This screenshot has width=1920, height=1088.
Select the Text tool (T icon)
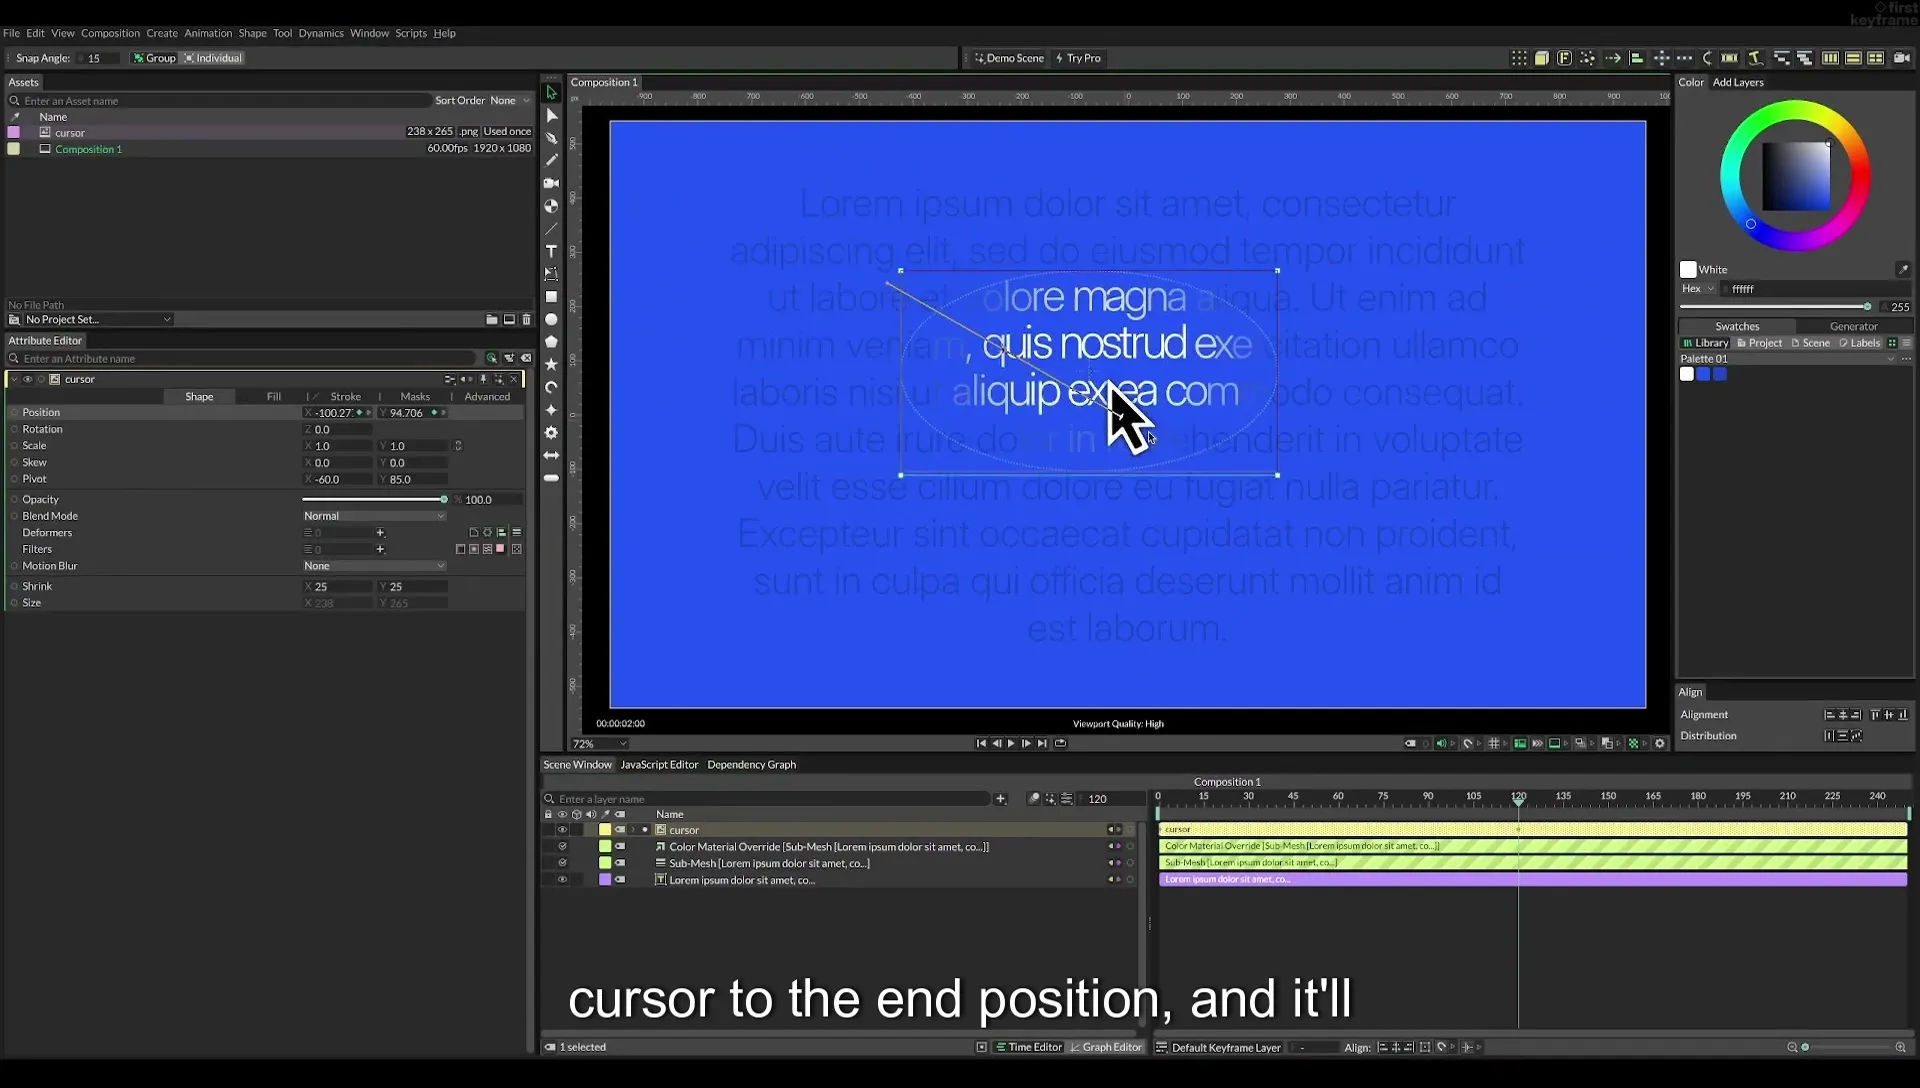pos(551,251)
